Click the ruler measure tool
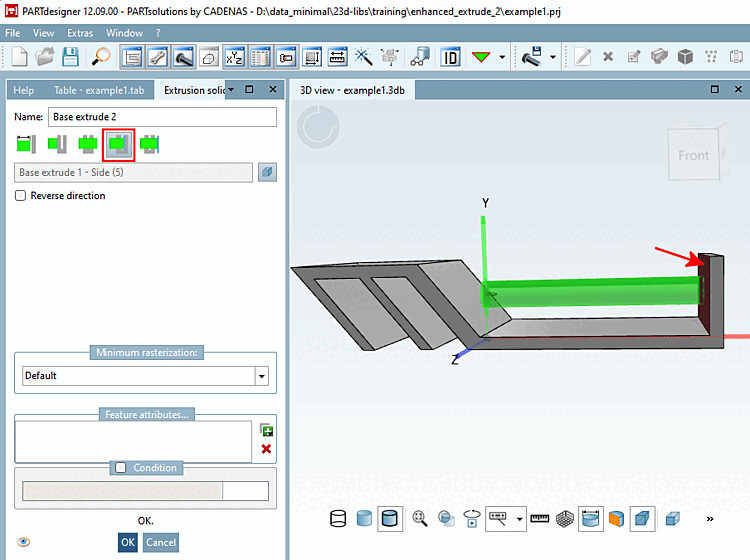Viewport: 750px width, 560px height. pos(541,518)
